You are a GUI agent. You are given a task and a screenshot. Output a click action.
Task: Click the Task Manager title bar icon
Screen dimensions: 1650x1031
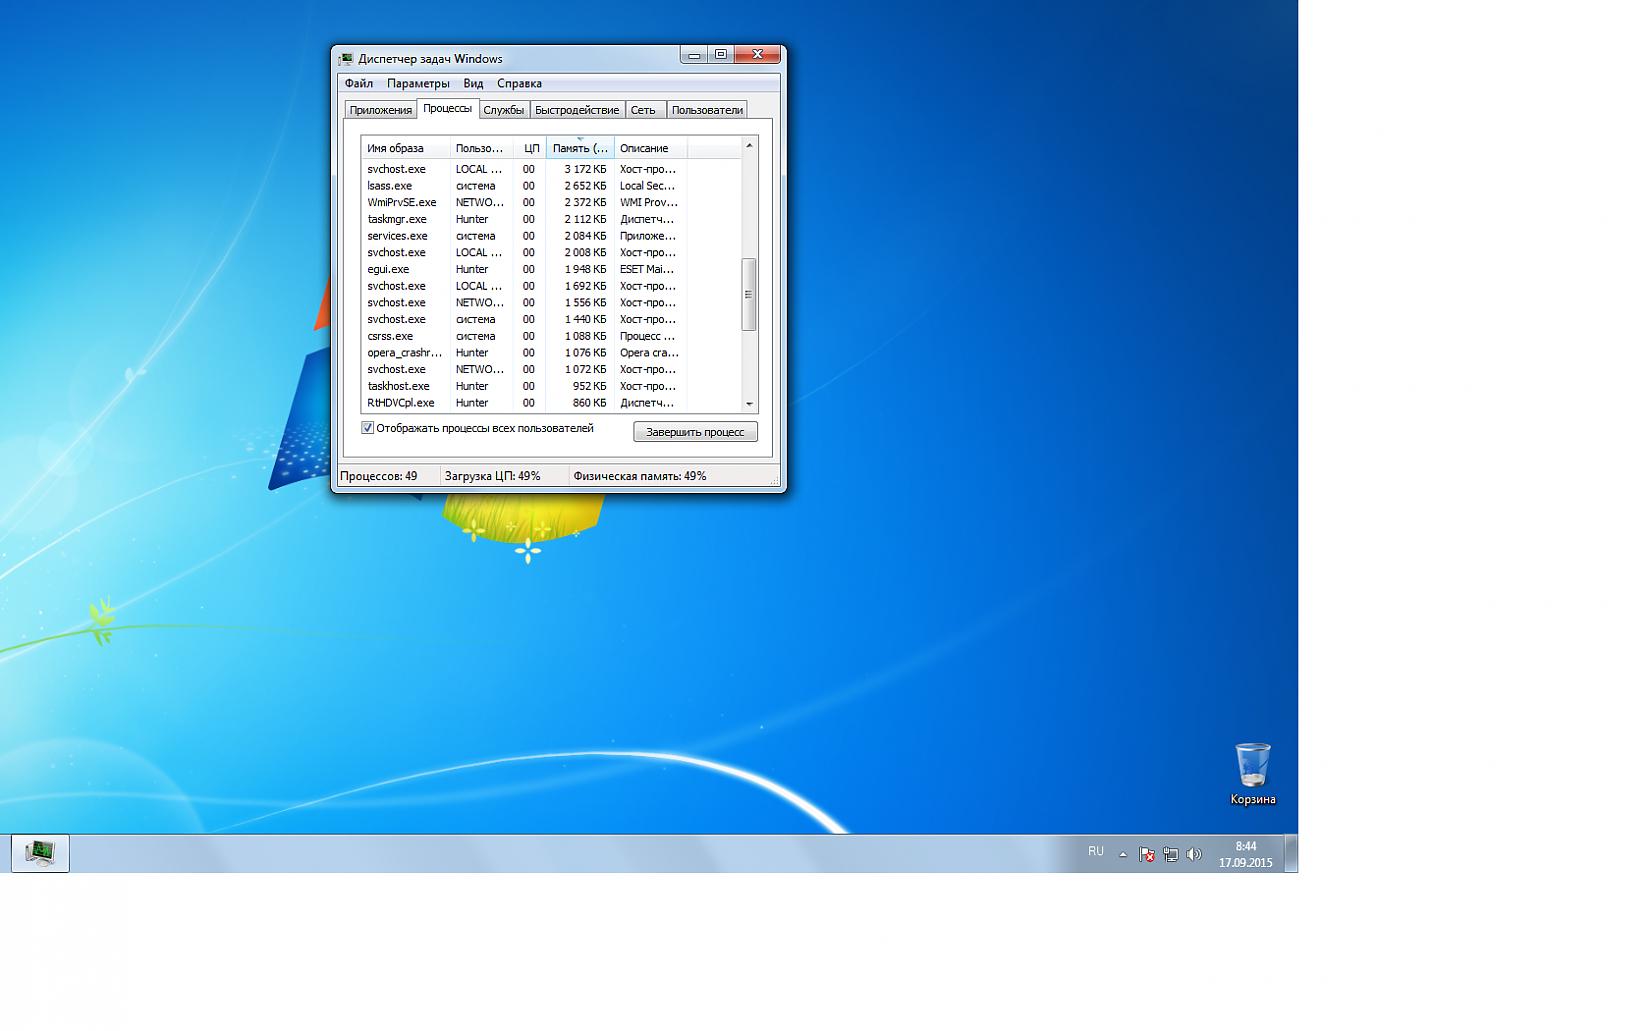click(346, 59)
